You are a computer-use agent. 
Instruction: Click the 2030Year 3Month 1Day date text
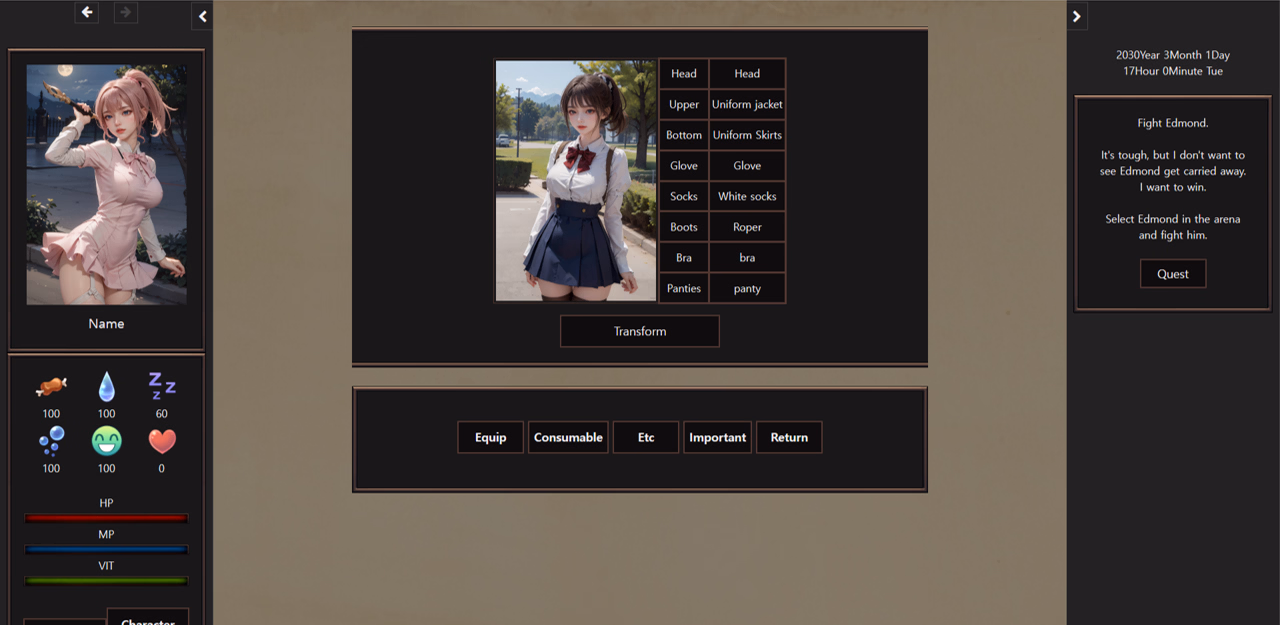(1173, 55)
